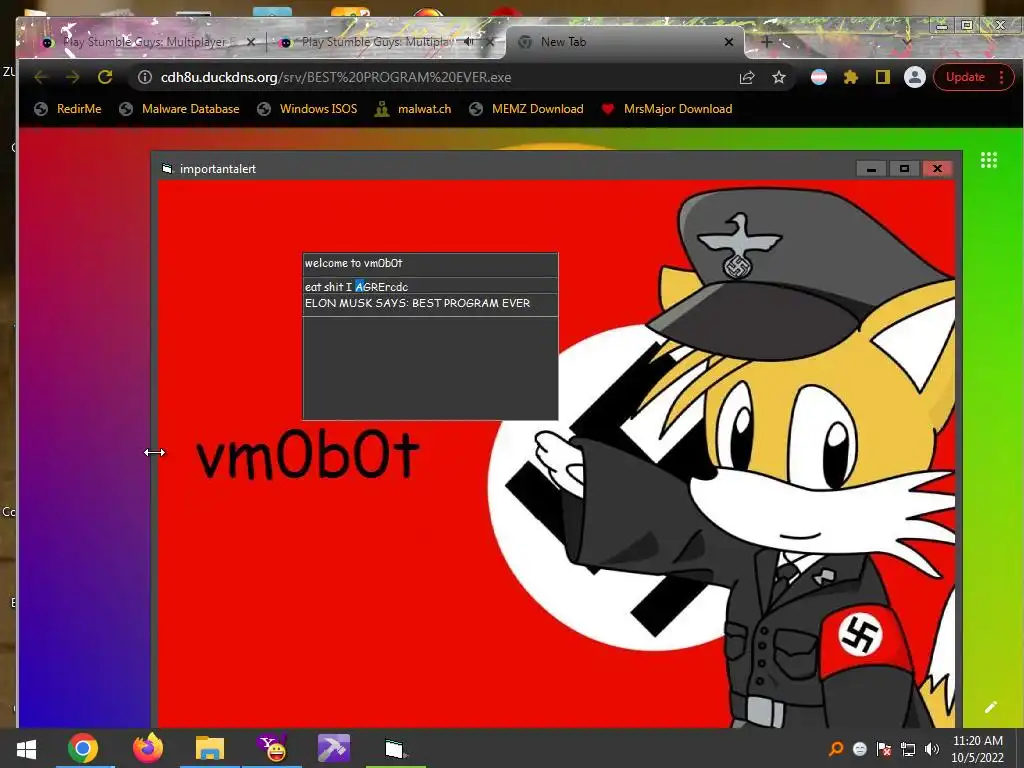Click the round face tray icon
Viewport: 1024px width, 768px height.
coord(860,749)
